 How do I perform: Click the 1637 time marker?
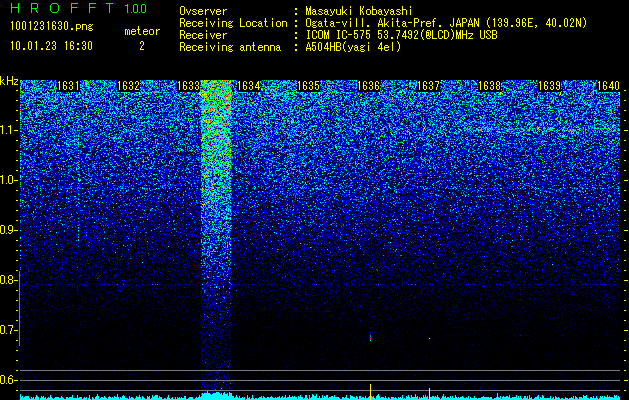pos(428,86)
